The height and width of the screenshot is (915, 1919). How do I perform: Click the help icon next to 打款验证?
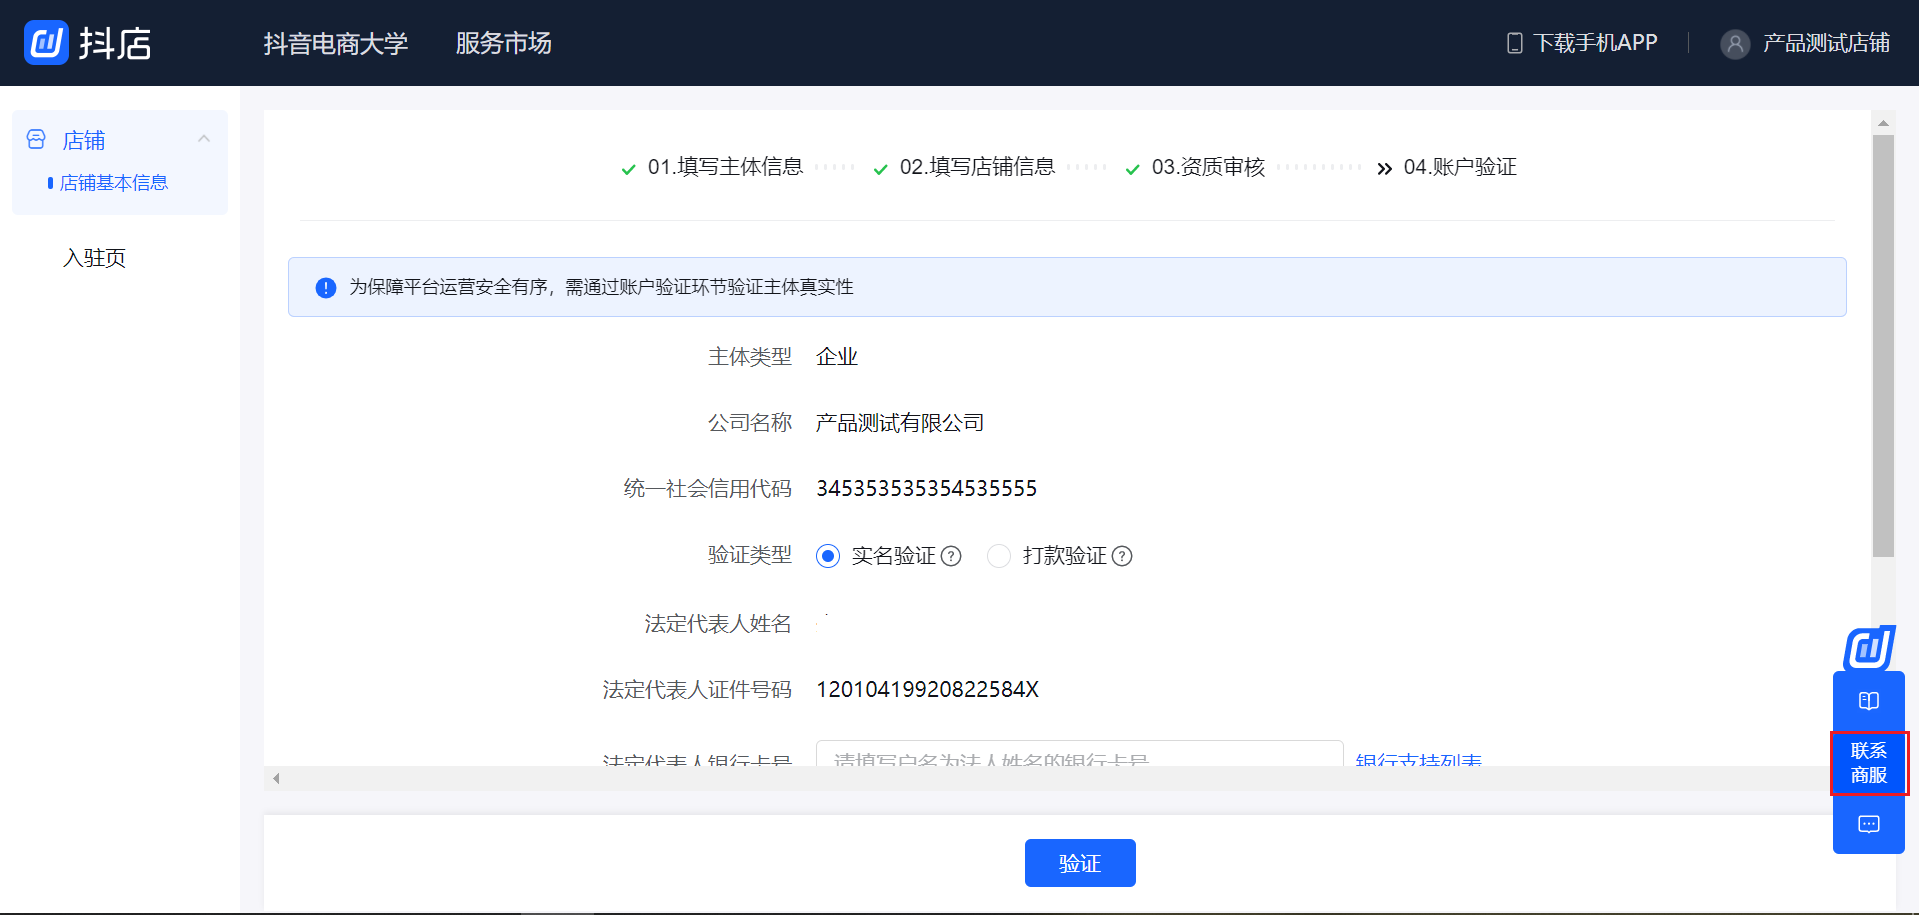[x=1122, y=556]
